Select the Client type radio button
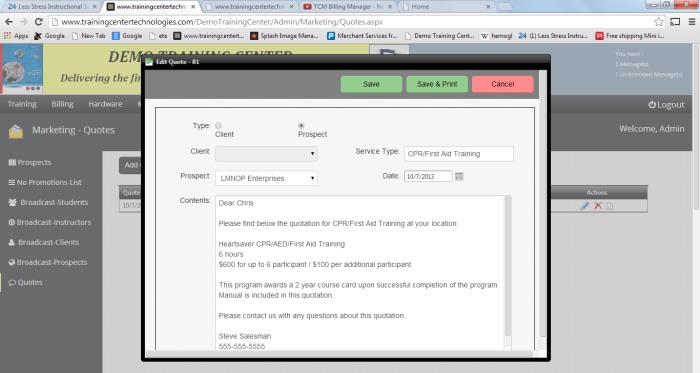The width and height of the screenshot is (700, 373). tap(218, 126)
